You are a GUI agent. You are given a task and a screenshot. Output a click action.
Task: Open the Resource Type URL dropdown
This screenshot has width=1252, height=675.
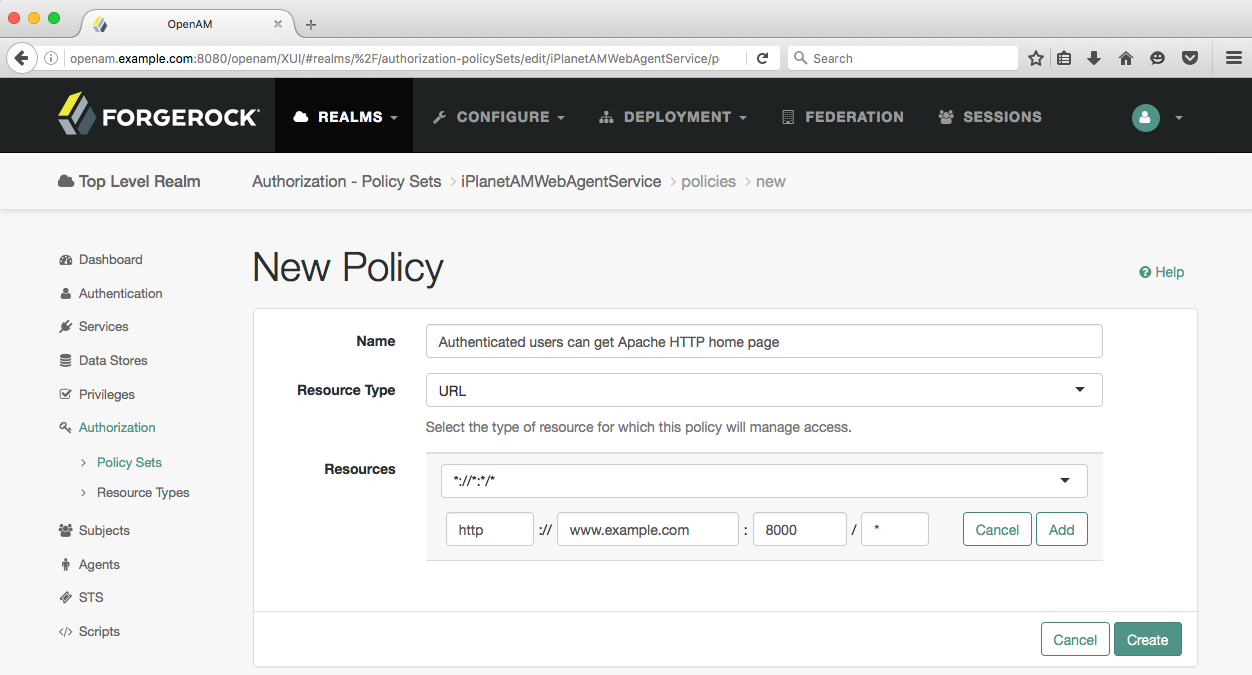[764, 390]
